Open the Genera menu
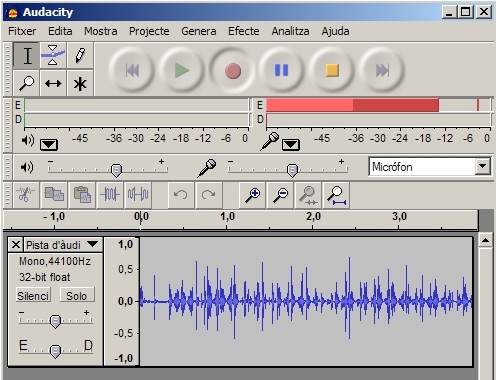The height and width of the screenshot is (380, 496). (199, 31)
